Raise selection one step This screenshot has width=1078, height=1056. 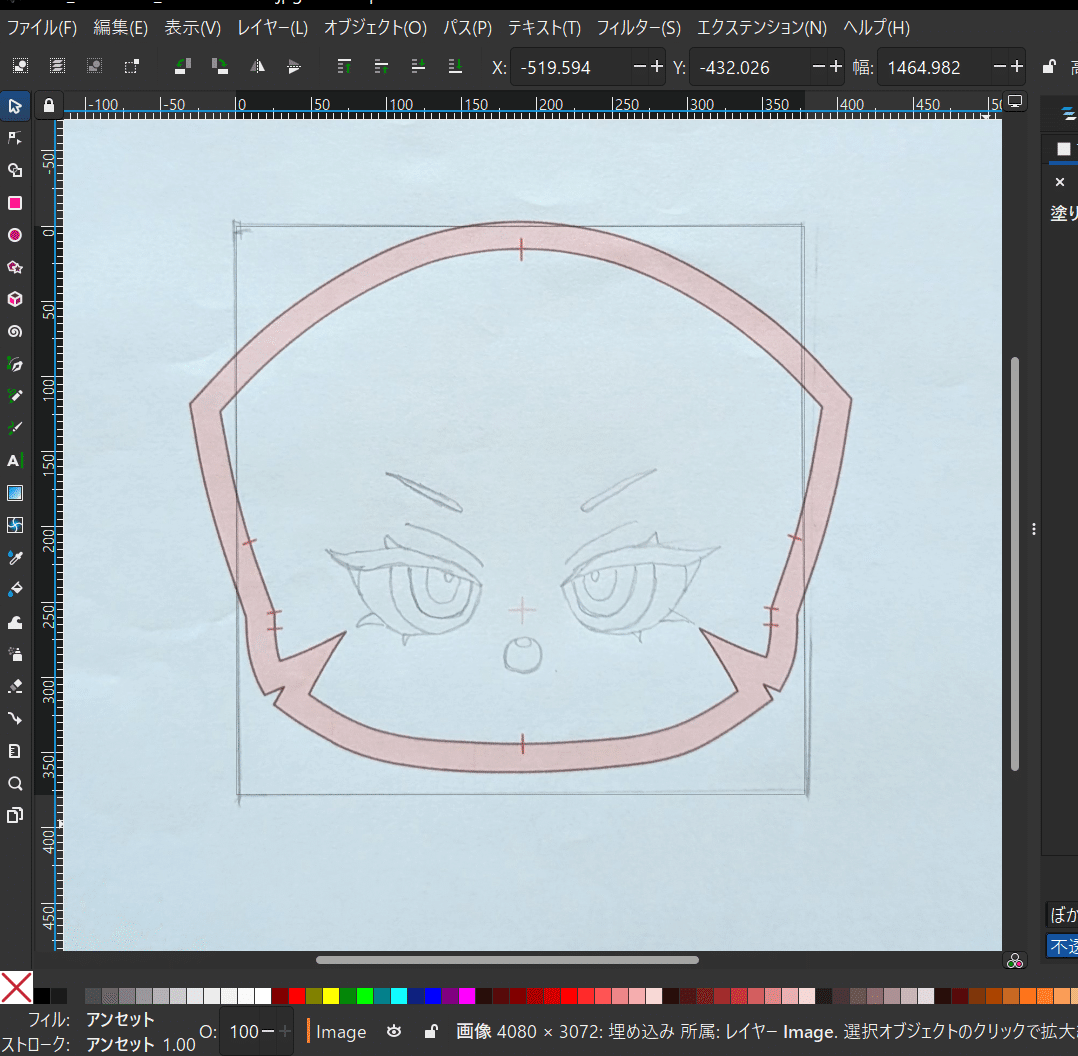point(381,66)
